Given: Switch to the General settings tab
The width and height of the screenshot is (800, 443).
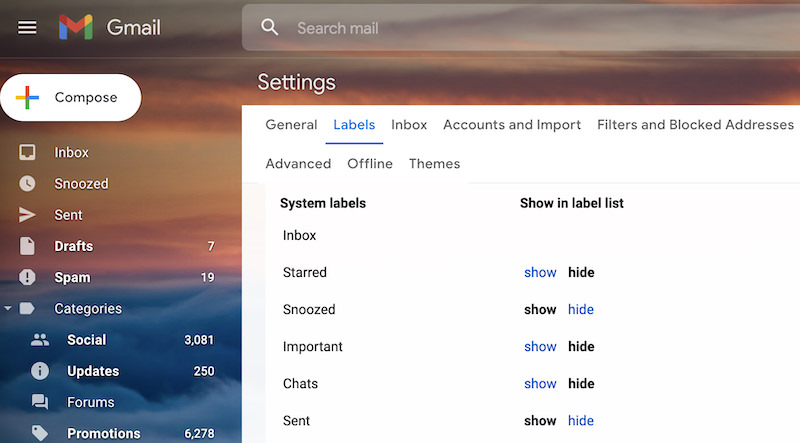Looking at the screenshot, I should 291,125.
